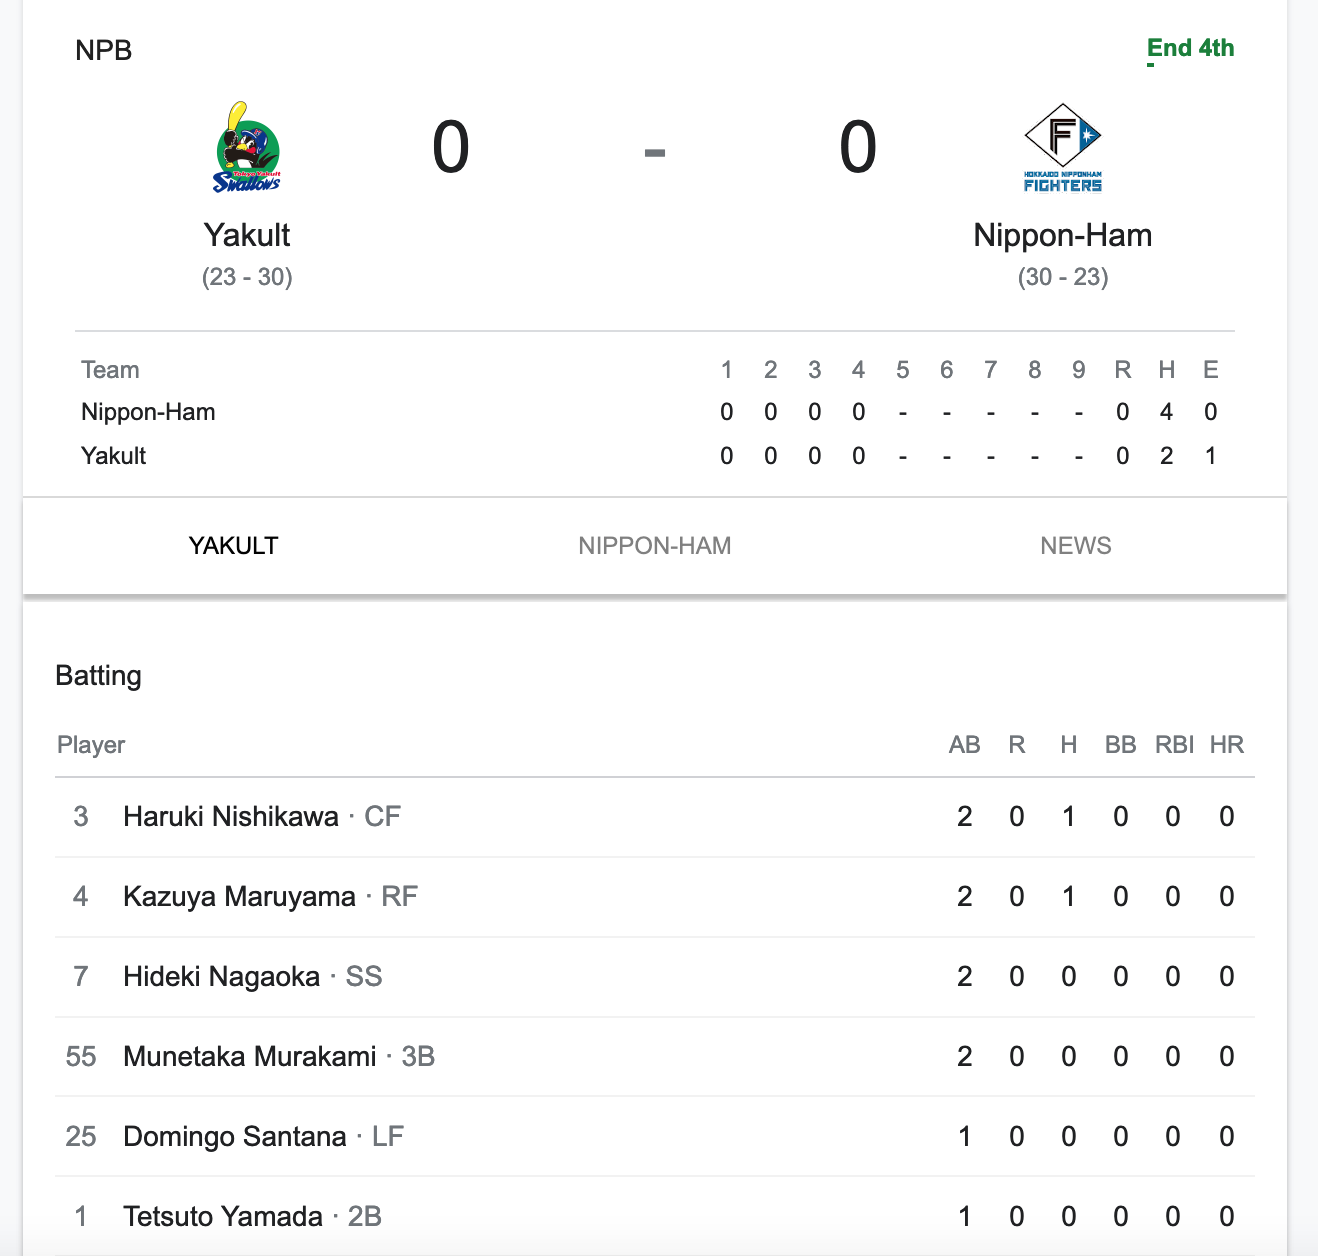Image resolution: width=1318 pixels, height=1256 pixels.
Task: Click the RBI column header
Action: 1174,745
